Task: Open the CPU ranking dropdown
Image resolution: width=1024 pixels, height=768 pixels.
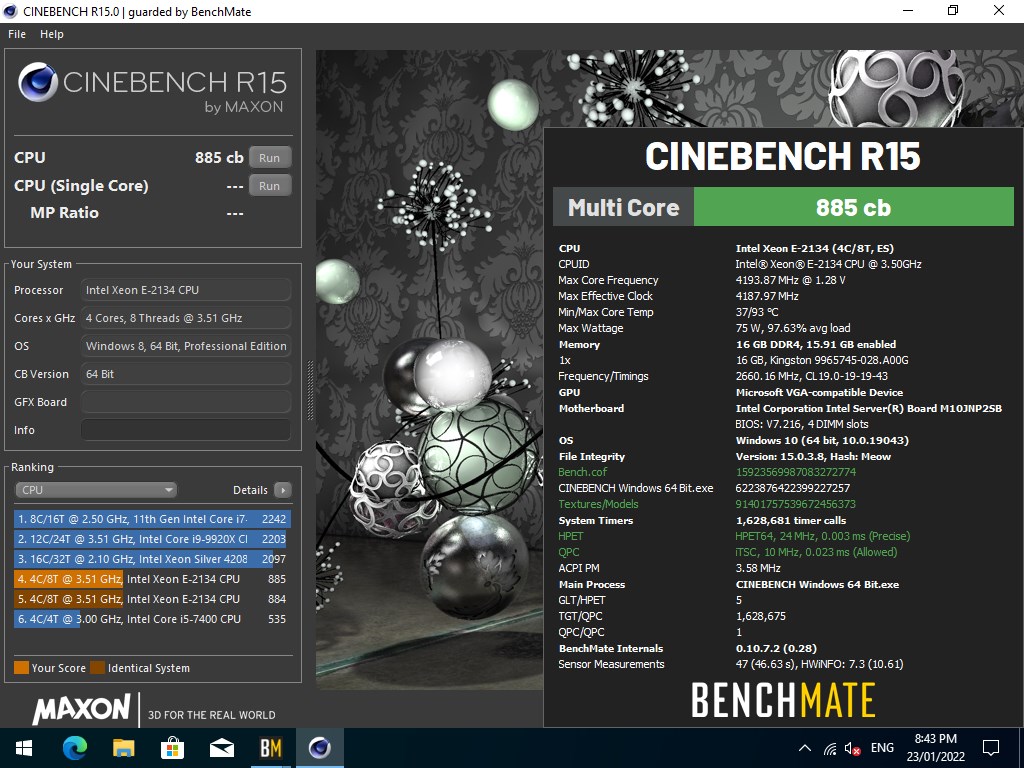Action: click(x=96, y=490)
